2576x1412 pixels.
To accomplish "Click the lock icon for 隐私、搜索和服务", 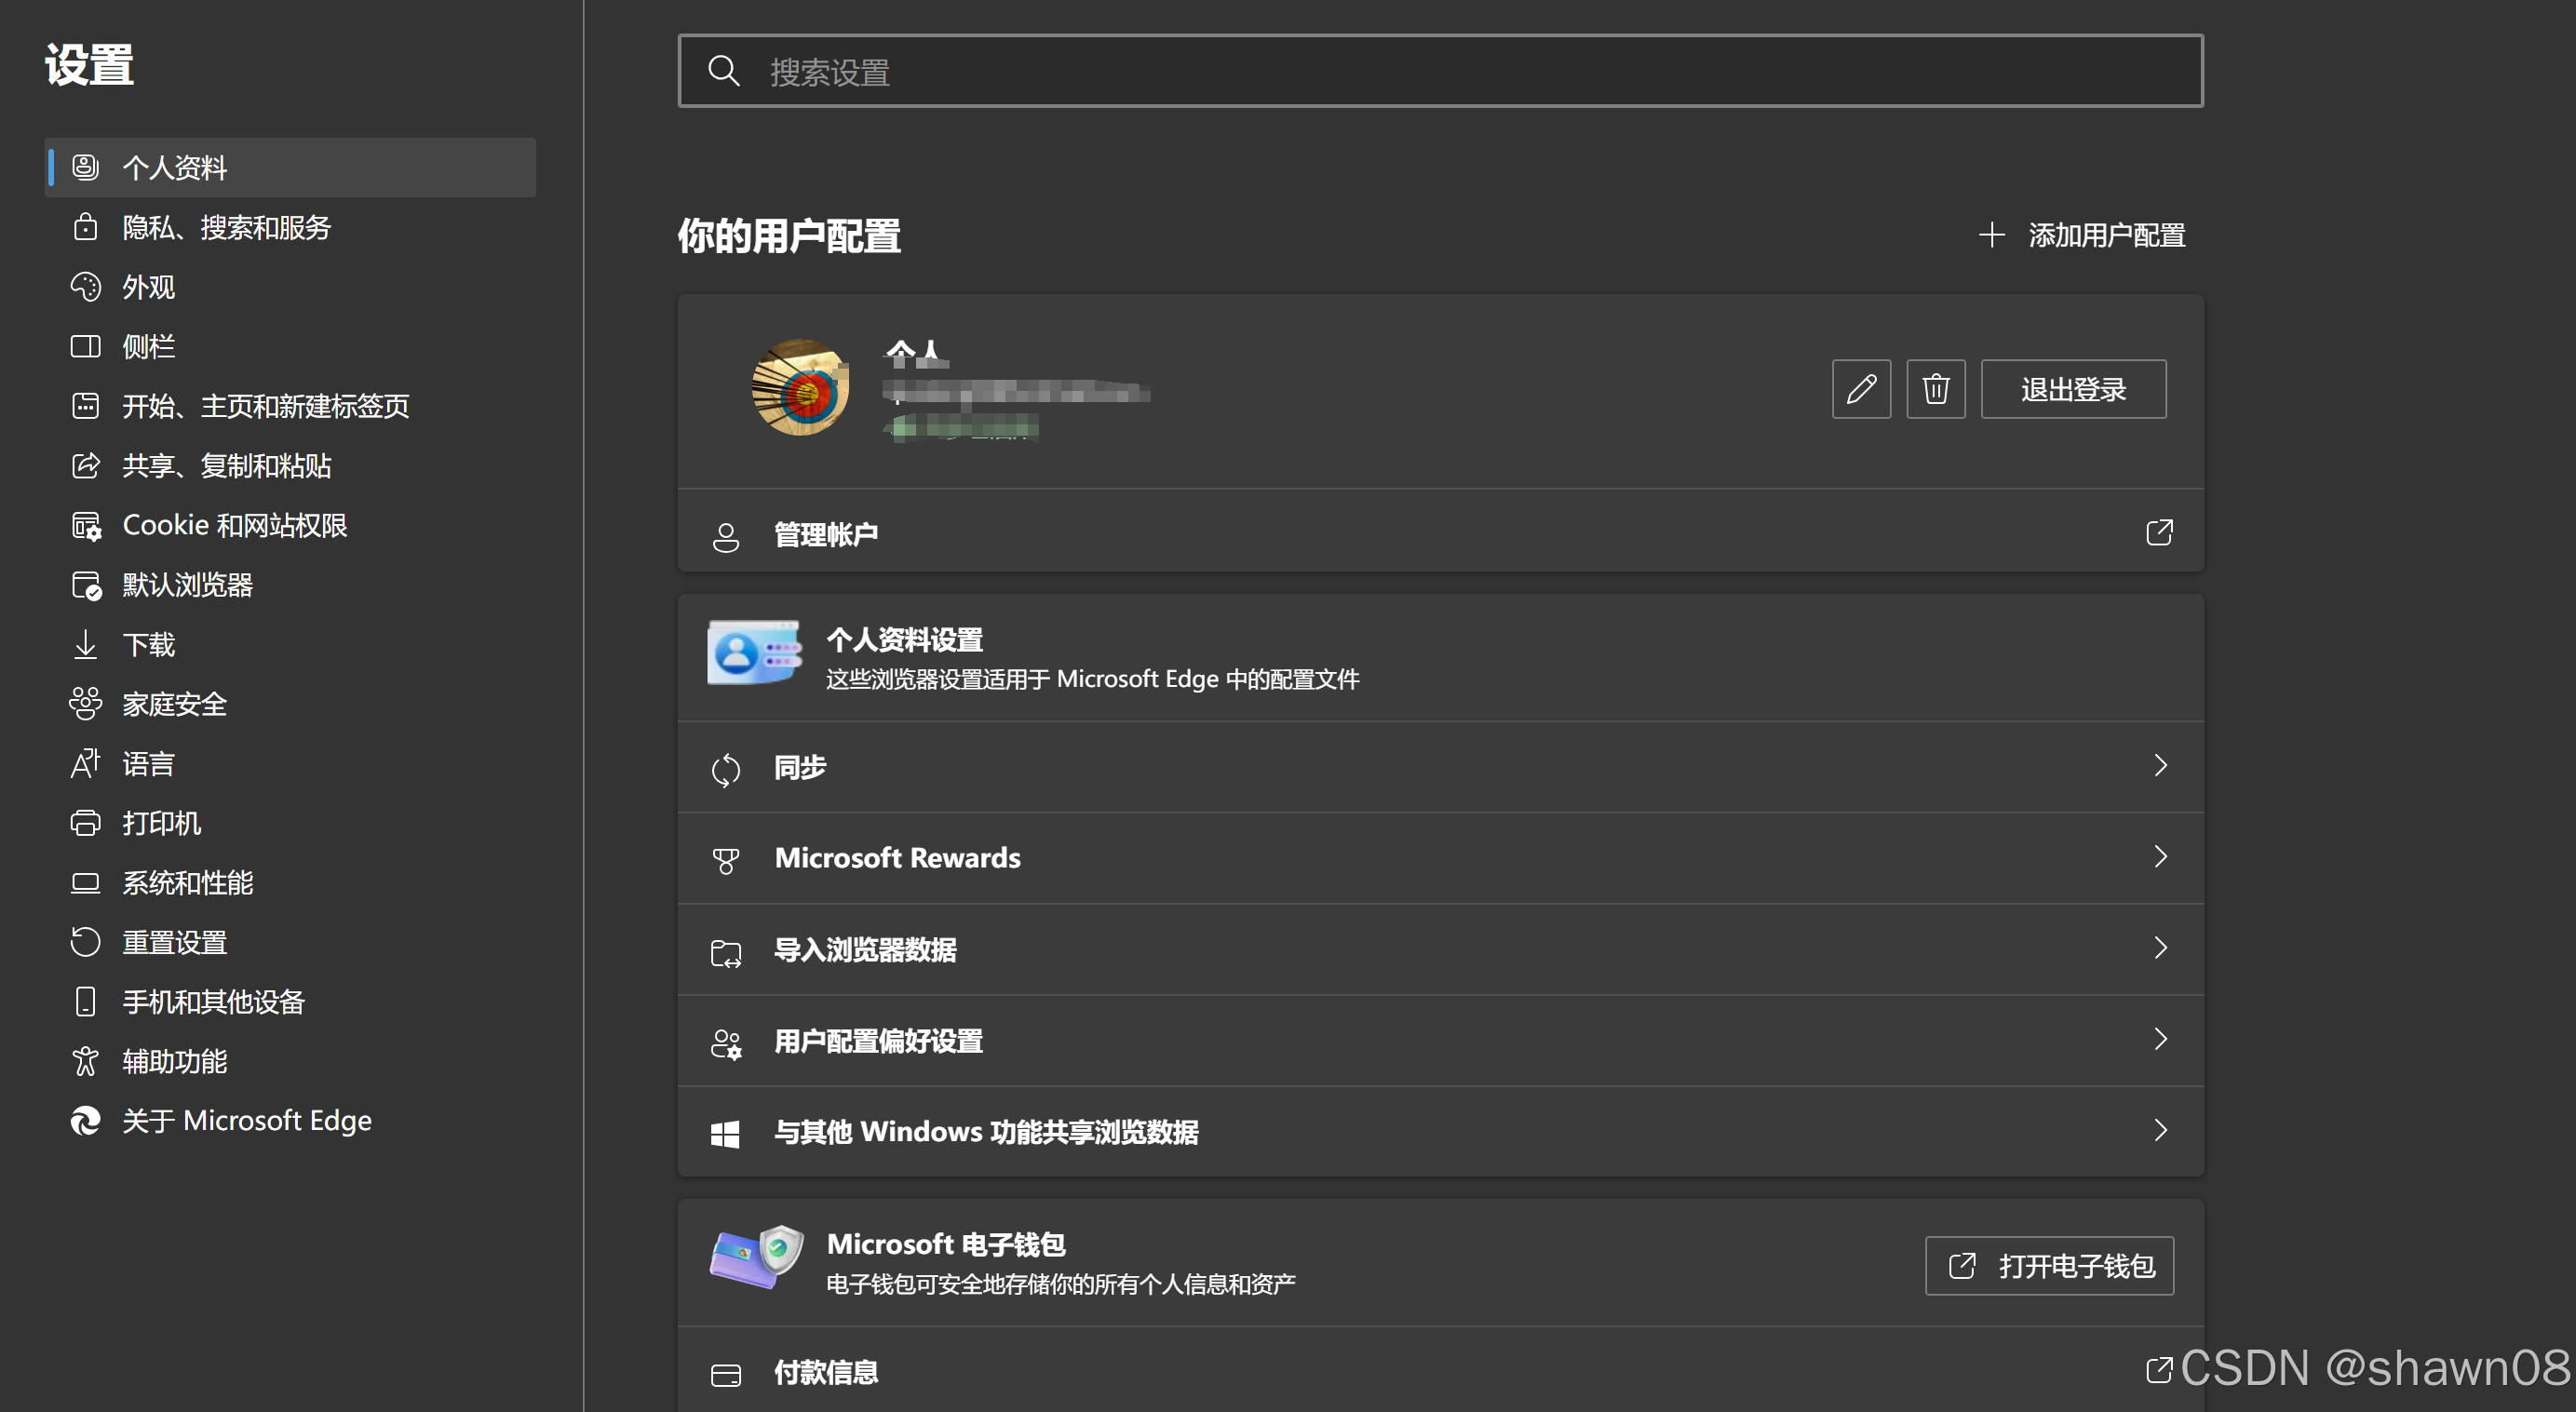I will point(86,227).
